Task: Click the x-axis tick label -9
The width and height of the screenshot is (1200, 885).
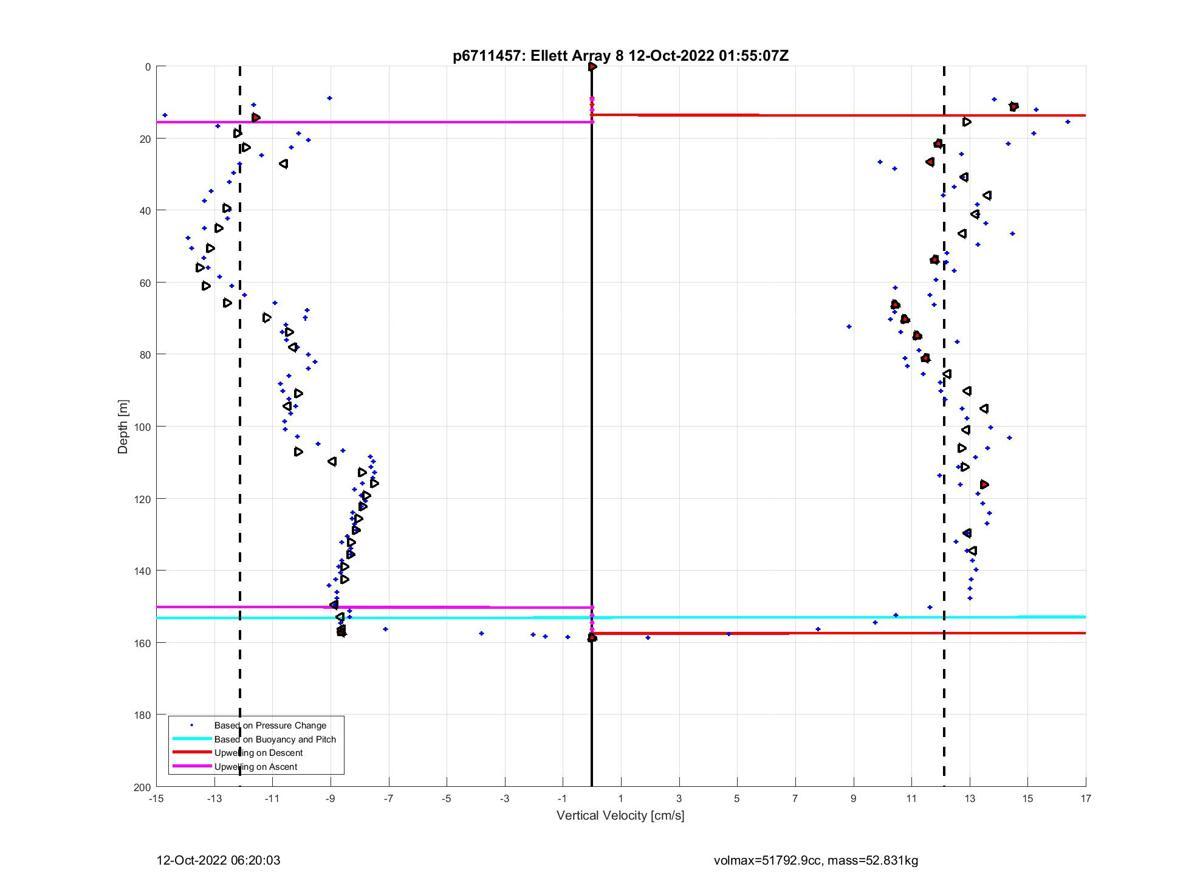Action: pyautogui.click(x=330, y=798)
